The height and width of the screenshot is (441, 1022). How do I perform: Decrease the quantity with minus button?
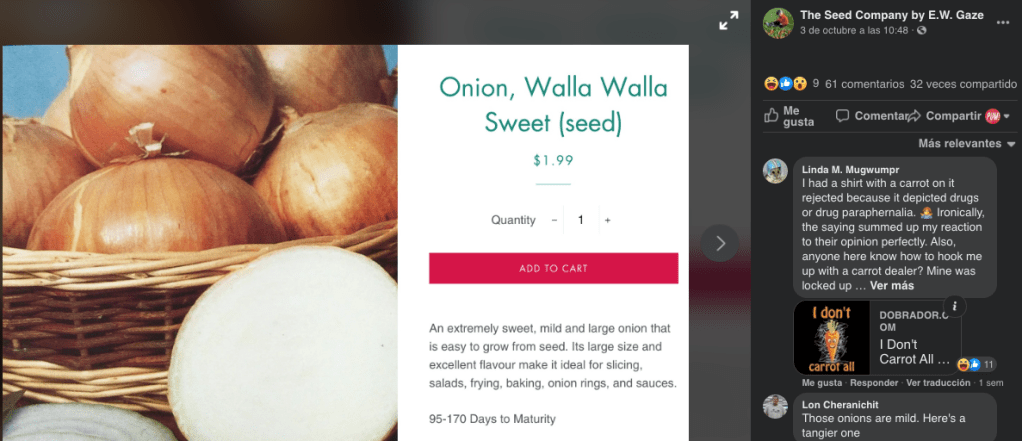tap(554, 220)
